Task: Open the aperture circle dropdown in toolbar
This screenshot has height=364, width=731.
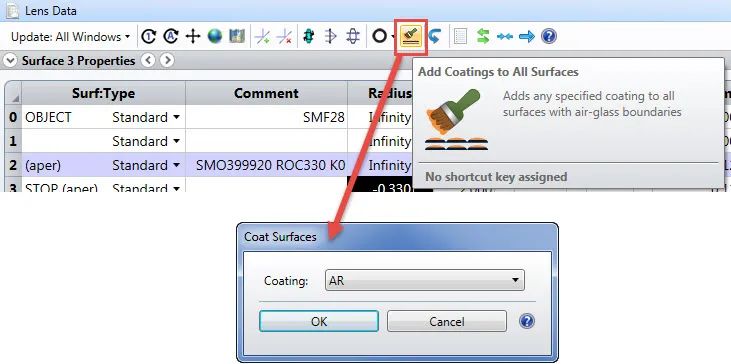Action: [x=393, y=37]
